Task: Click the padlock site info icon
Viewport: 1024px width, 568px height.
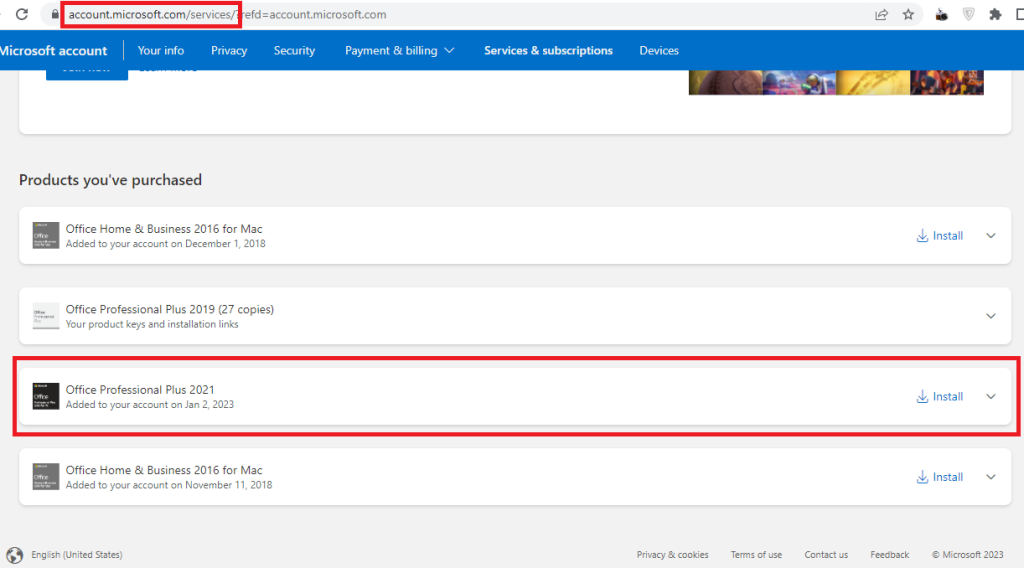Action: click(53, 15)
